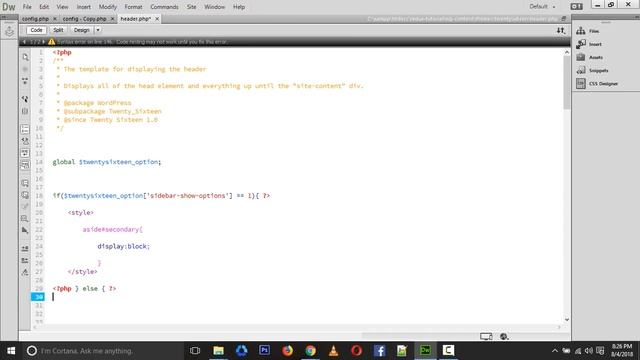
Task: Click the Apply Comment icon
Action: pyautogui.click(x=25, y=183)
